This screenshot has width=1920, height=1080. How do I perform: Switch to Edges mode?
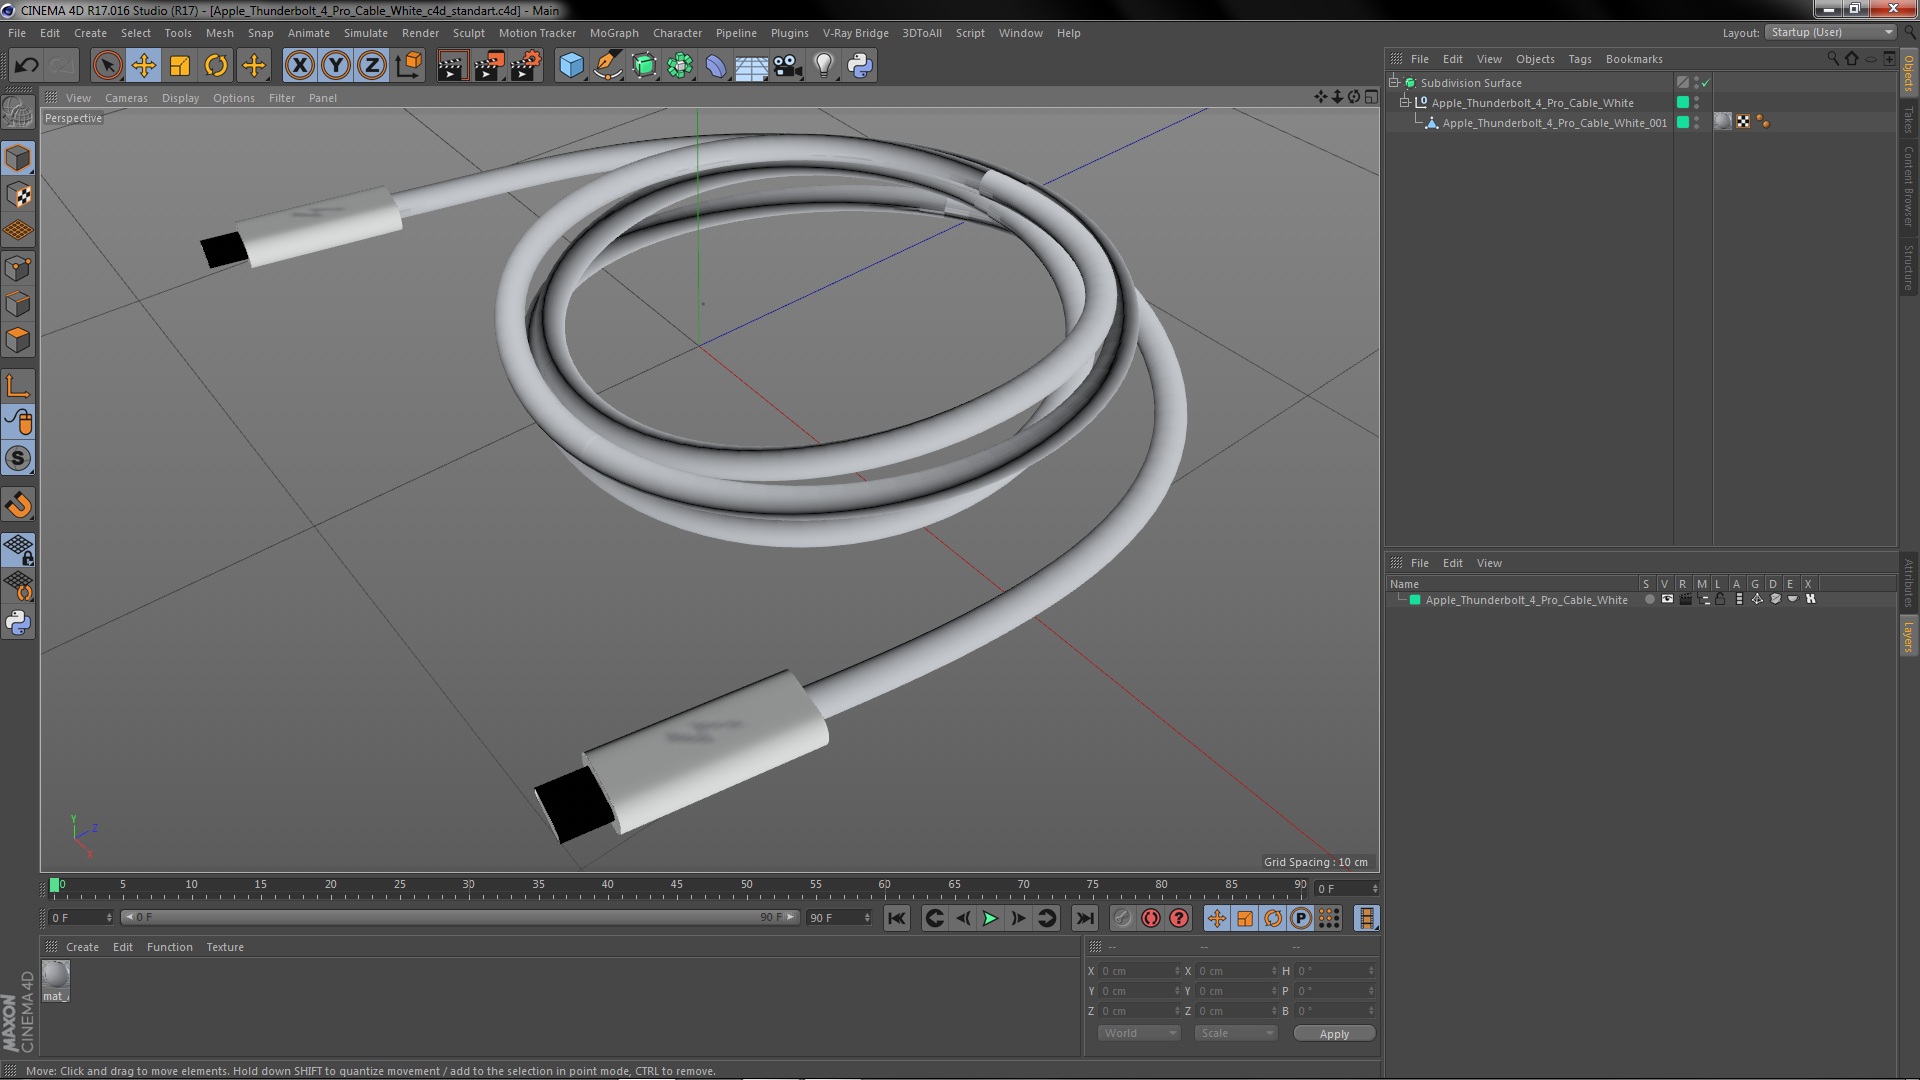(18, 304)
